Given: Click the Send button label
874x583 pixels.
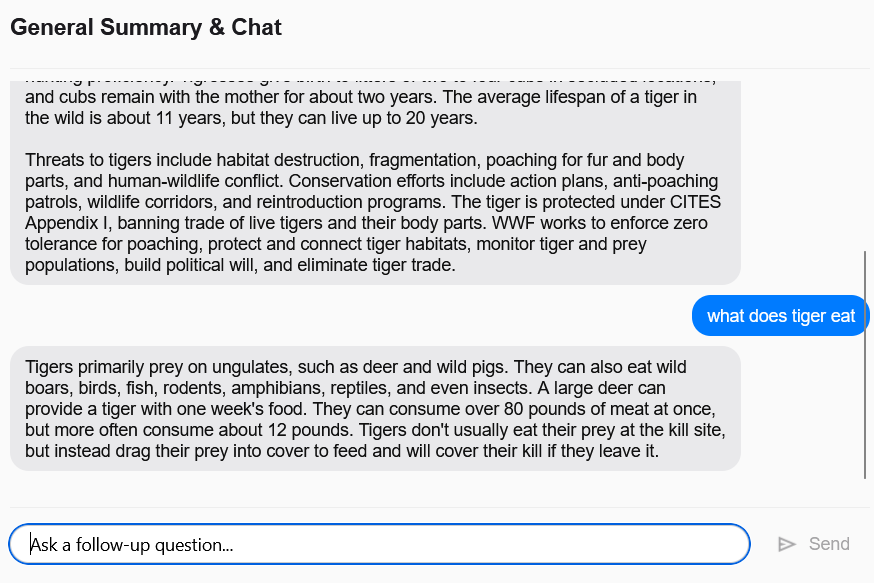Looking at the screenshot, I should point(829,544).
